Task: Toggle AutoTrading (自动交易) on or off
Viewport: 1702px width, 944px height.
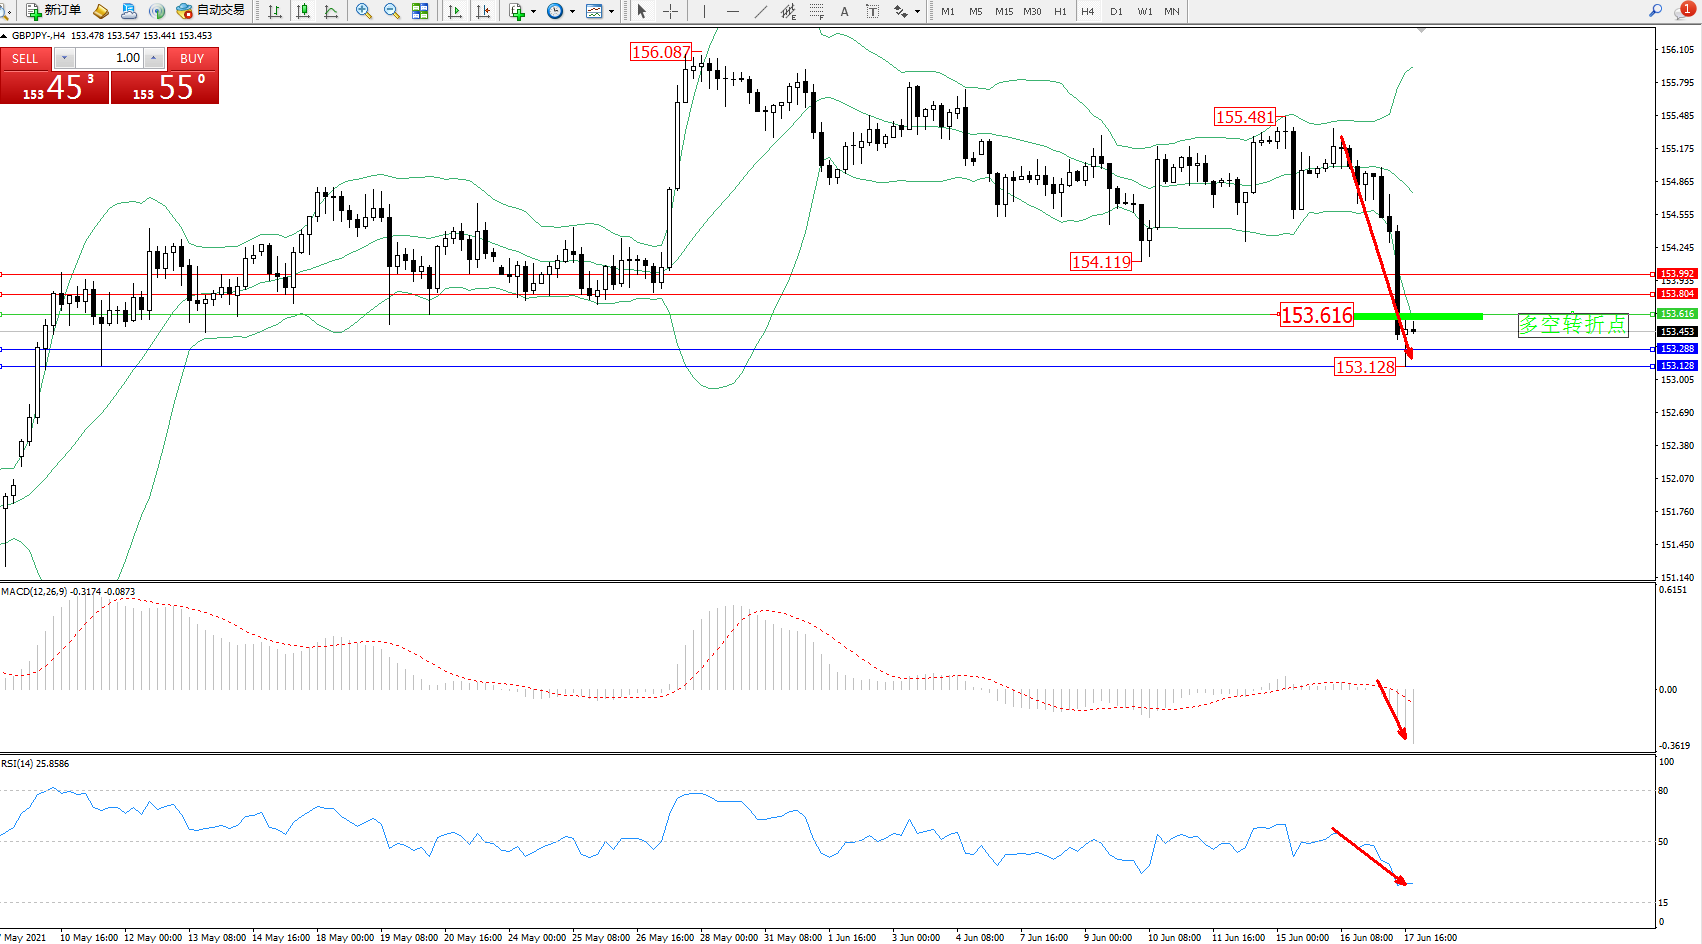Action: pyautogui.click(x=210, y=11)
